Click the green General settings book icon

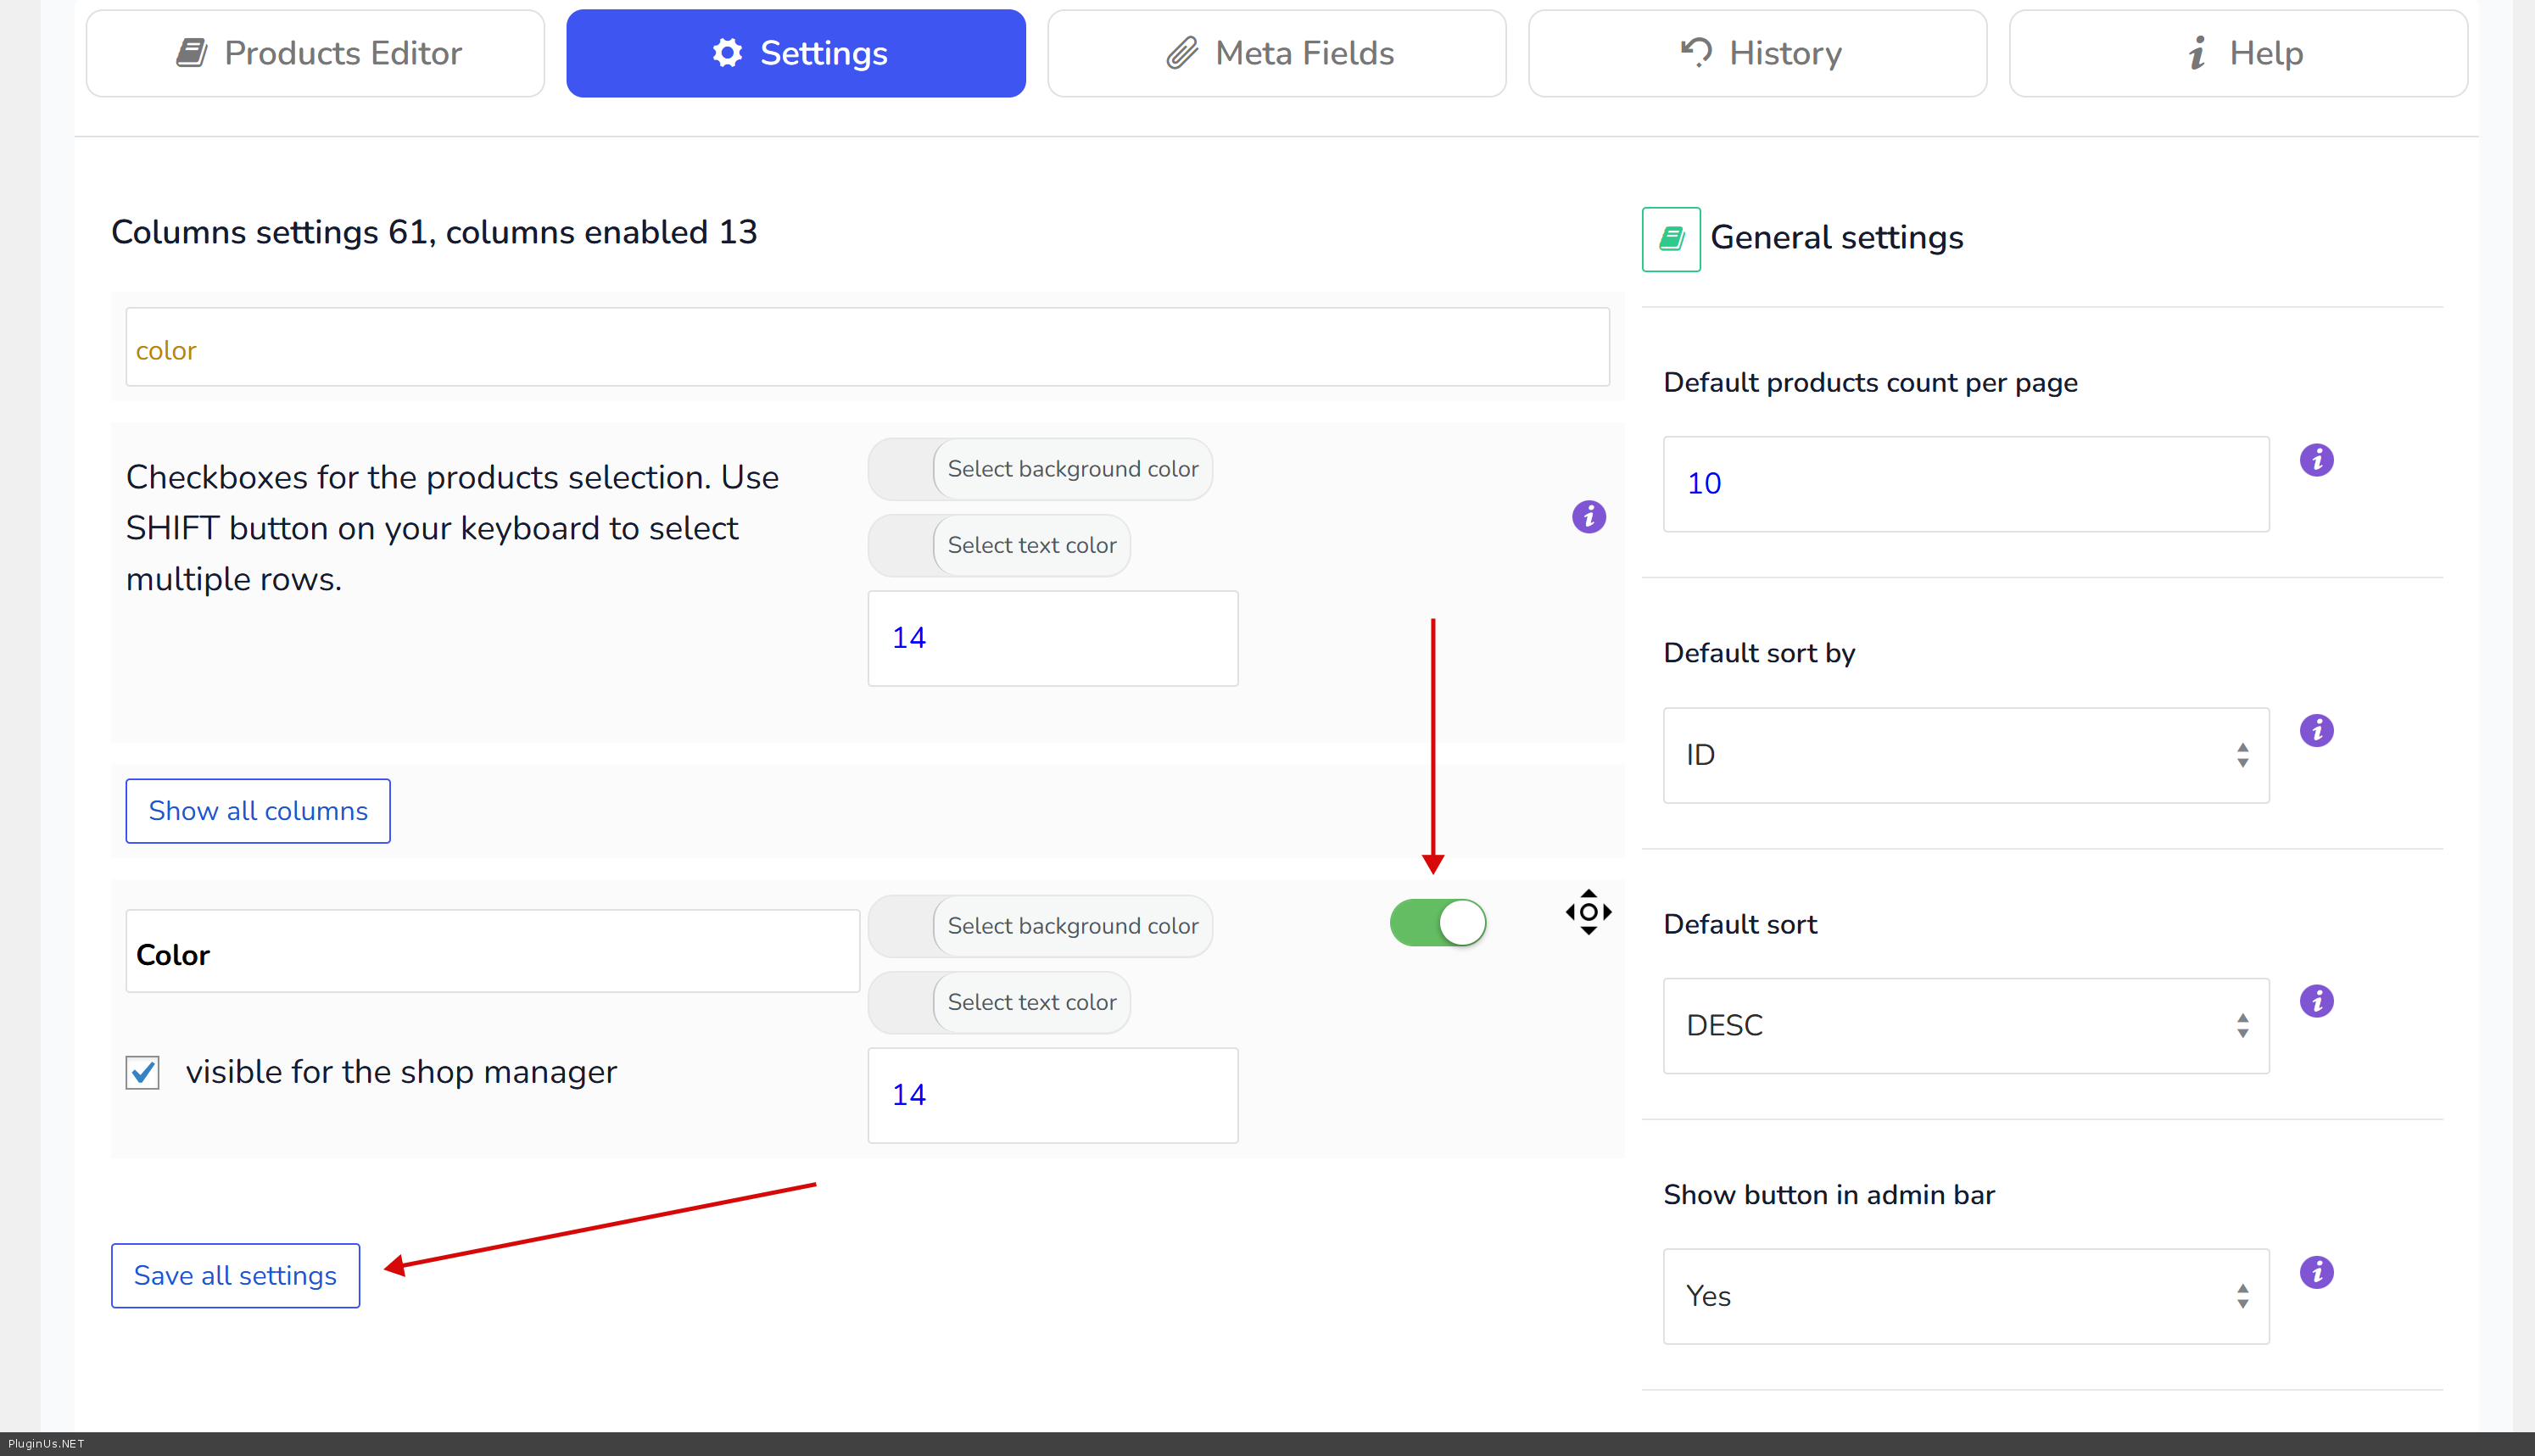tap(1670, 239)
